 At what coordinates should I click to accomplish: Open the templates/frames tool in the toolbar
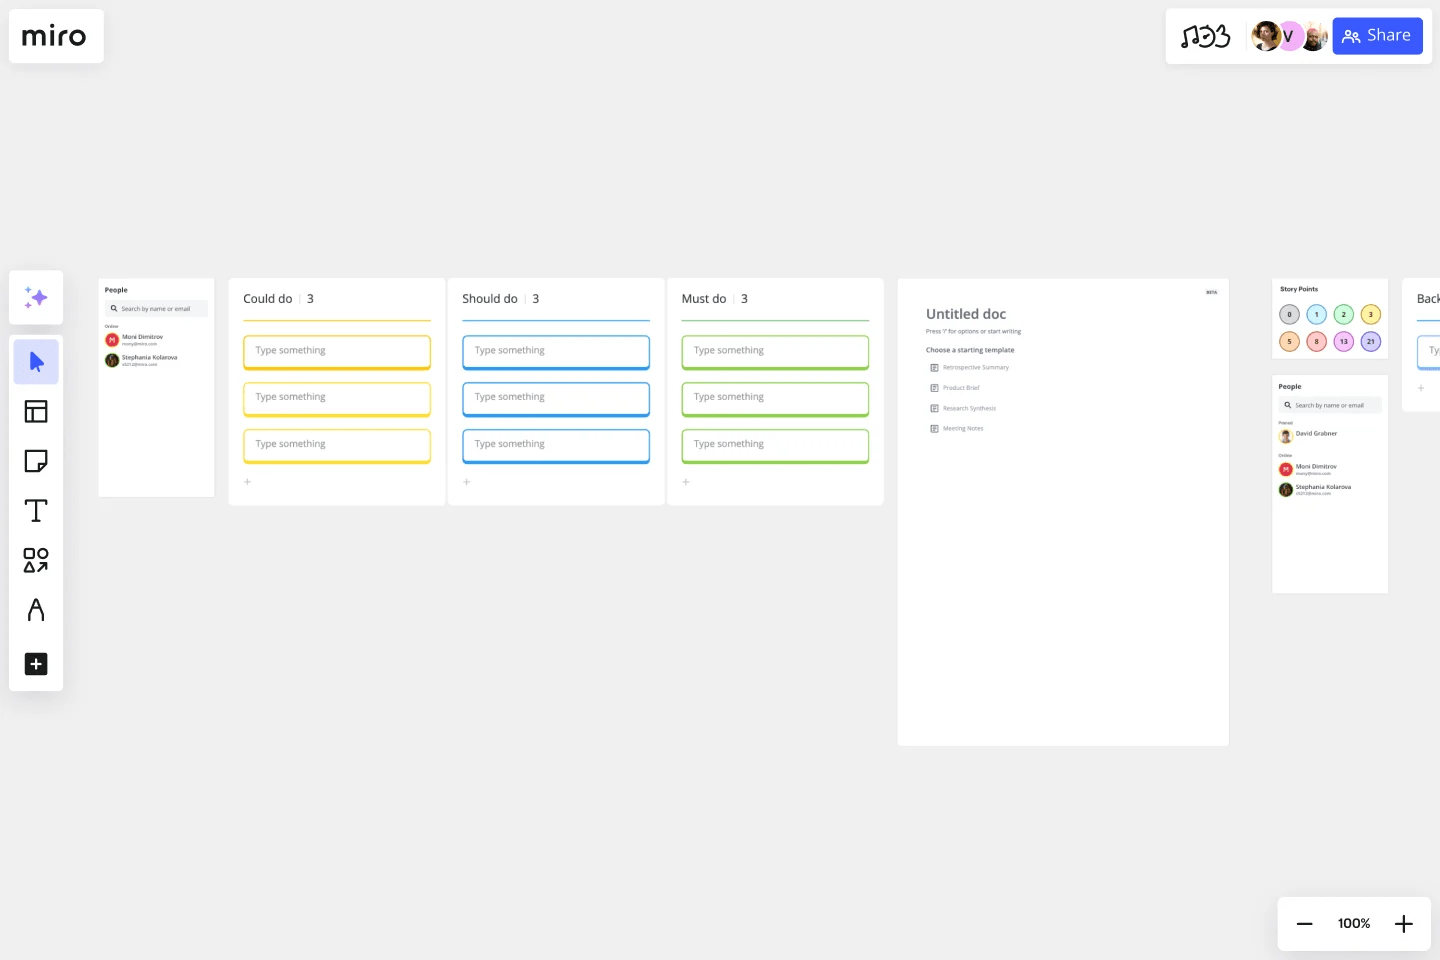(36, 411)
